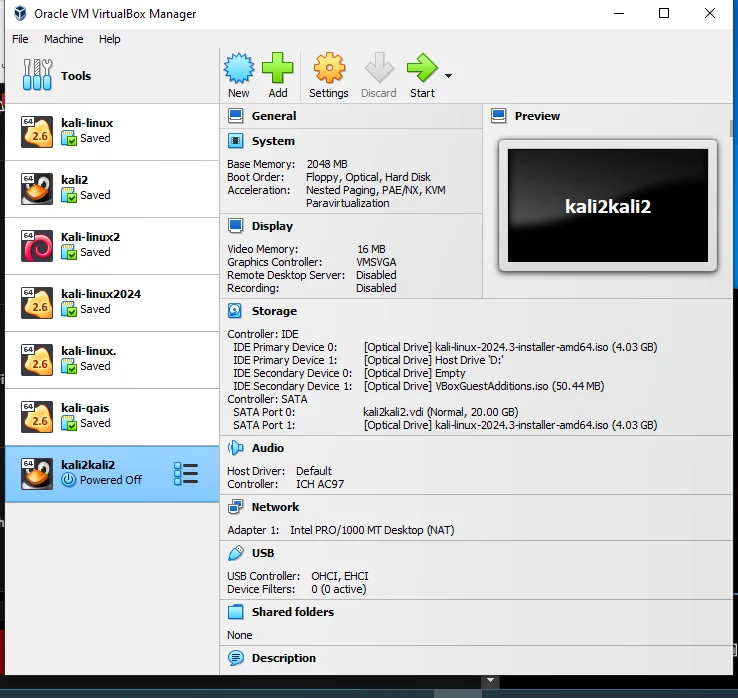The width and height of the screenshot is (738, 698).
Task: Click the scroll-down arrow at window bottom
Action: (490, 681)
